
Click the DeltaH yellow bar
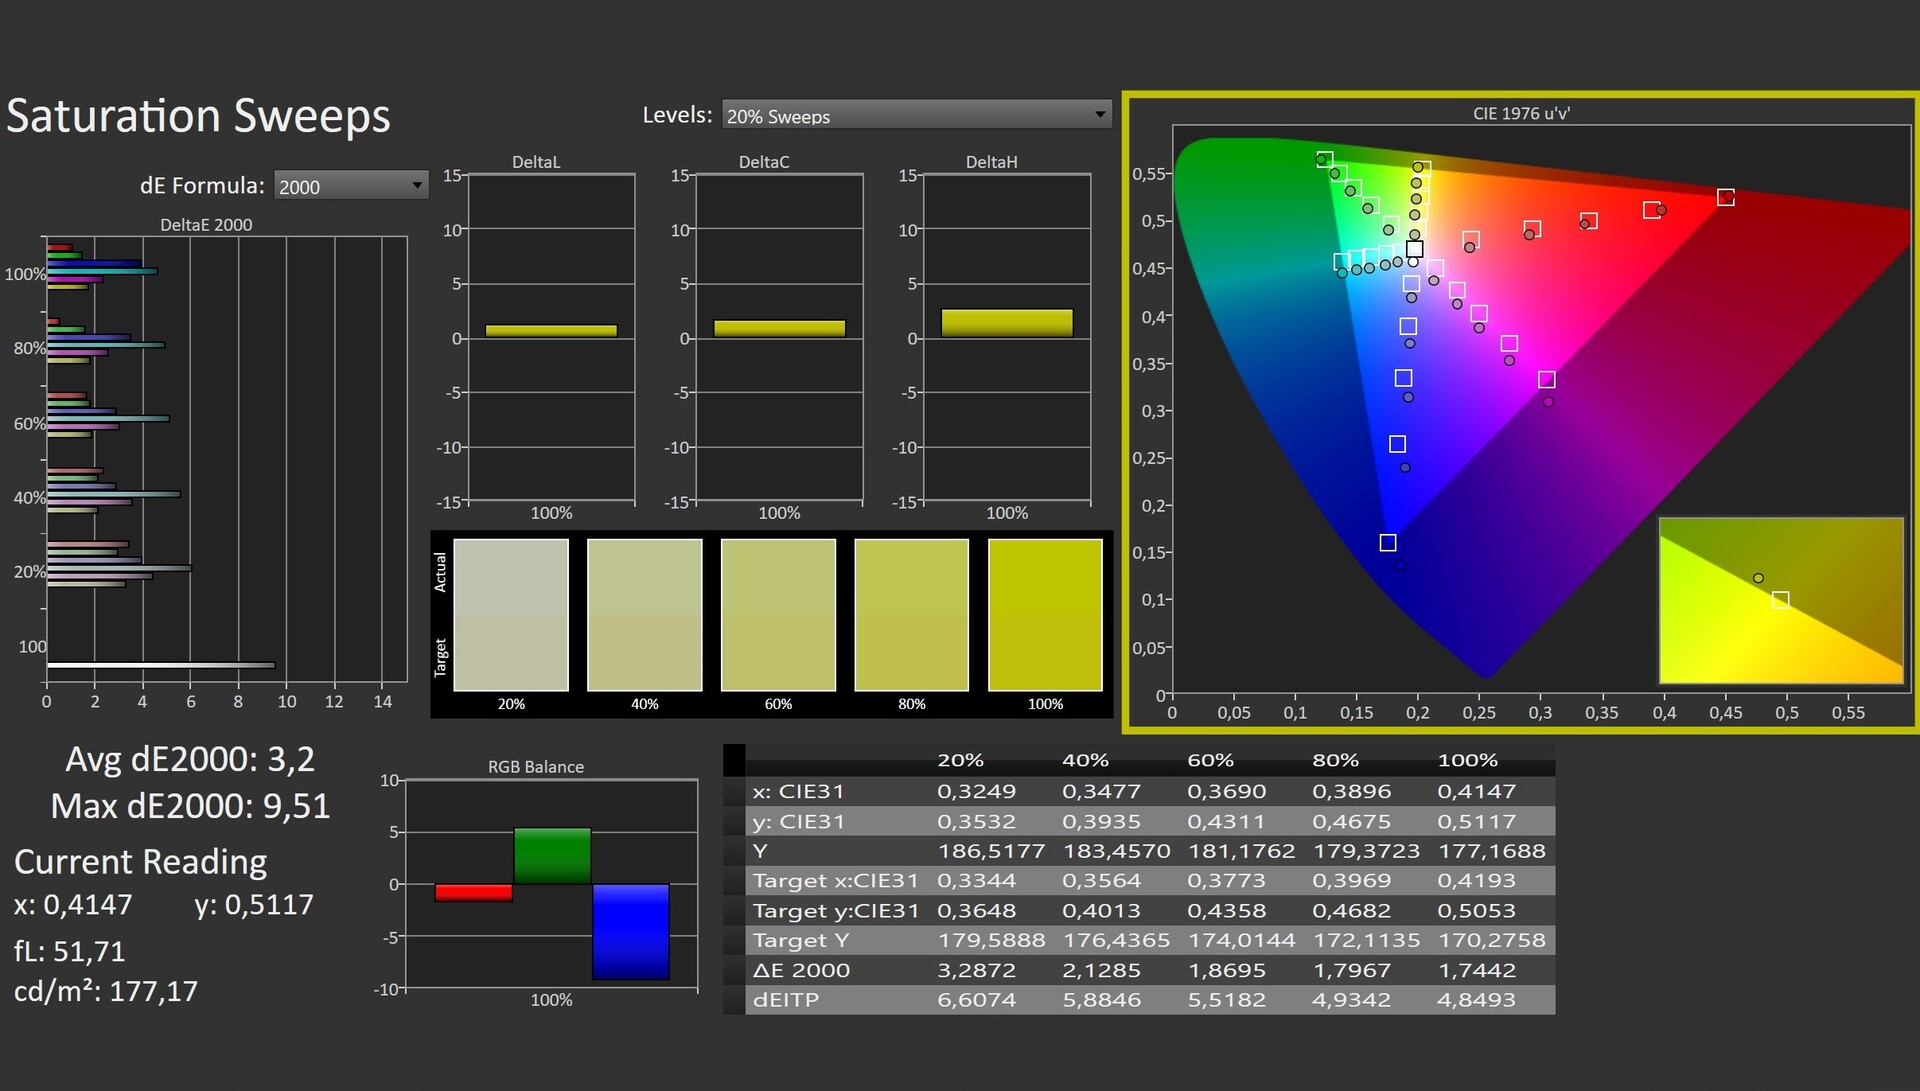click(1006, 323)
